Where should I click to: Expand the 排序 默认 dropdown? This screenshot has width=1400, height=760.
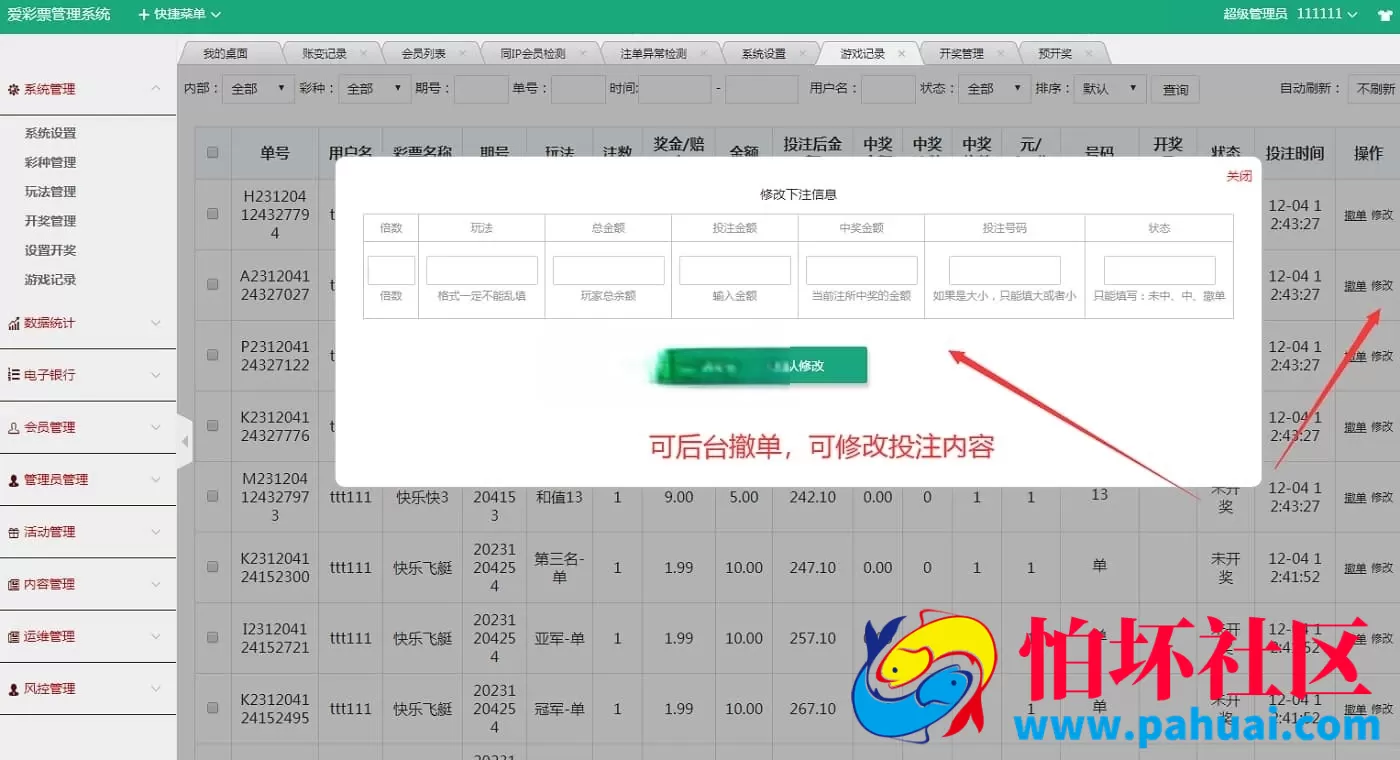[1110, 89]
